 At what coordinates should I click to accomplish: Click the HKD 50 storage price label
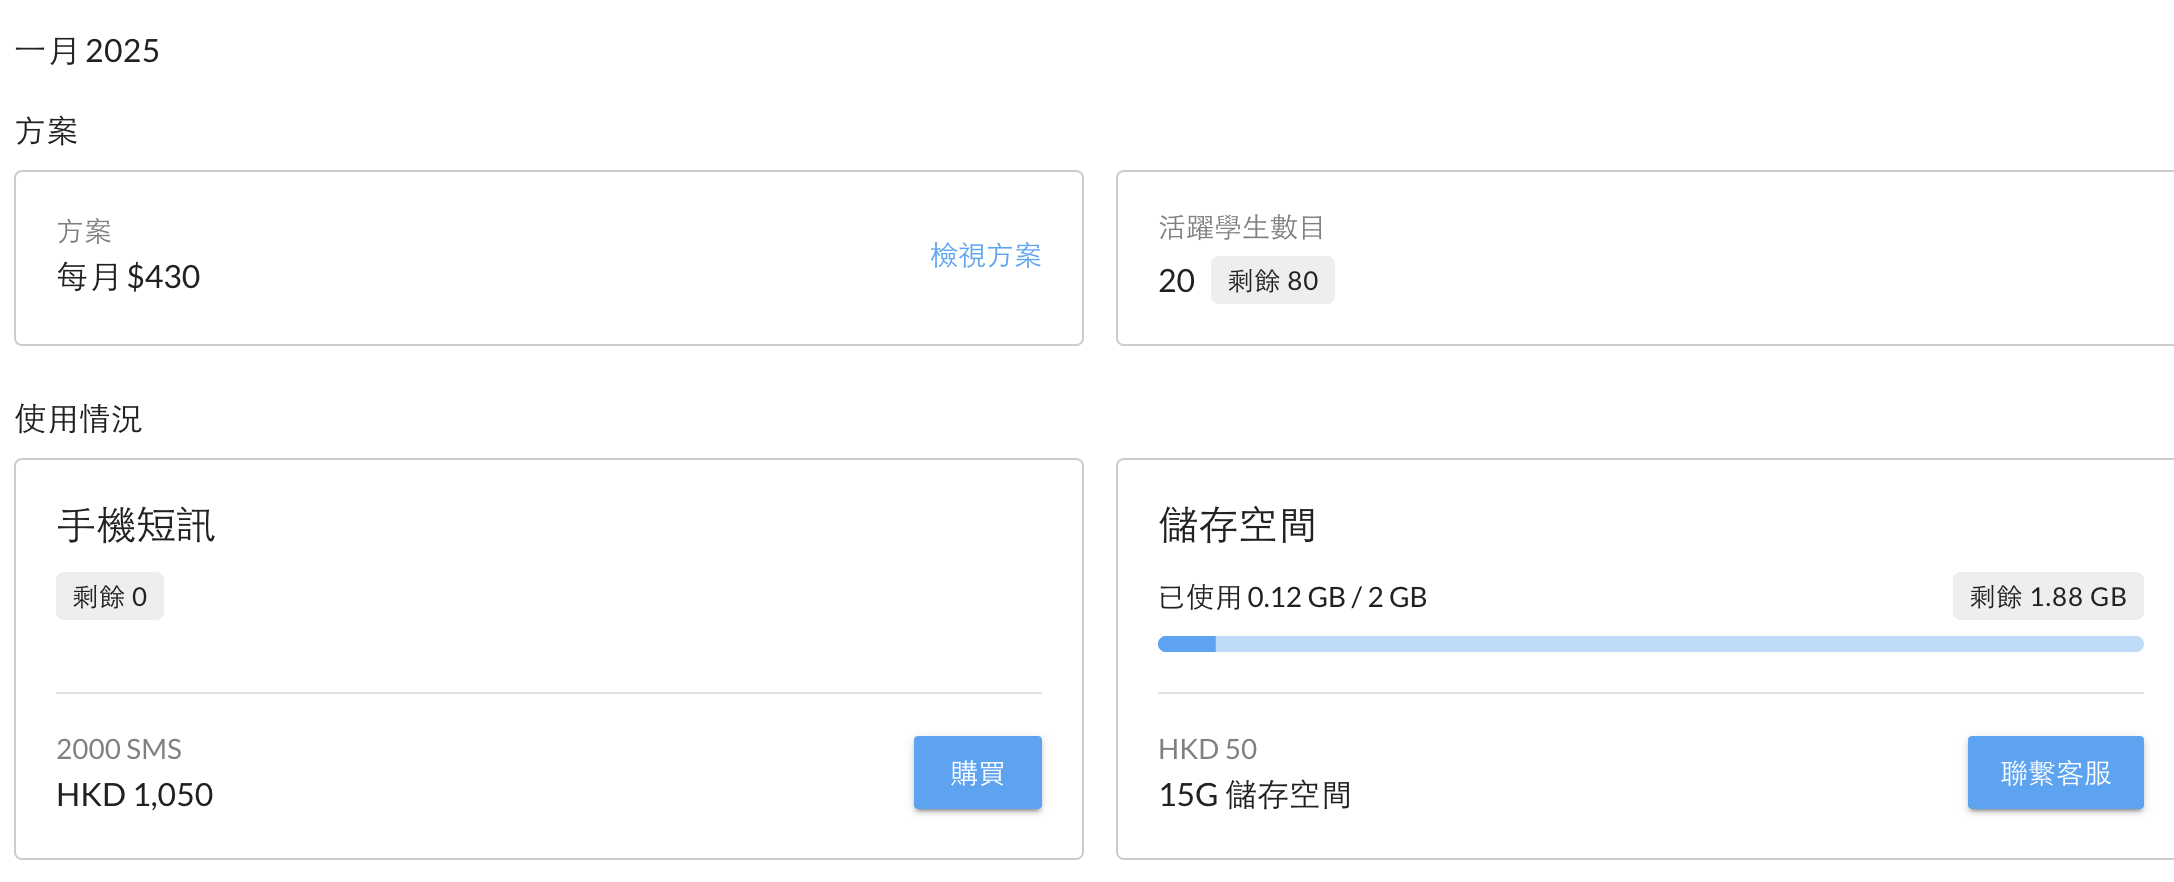(1207, 749)
